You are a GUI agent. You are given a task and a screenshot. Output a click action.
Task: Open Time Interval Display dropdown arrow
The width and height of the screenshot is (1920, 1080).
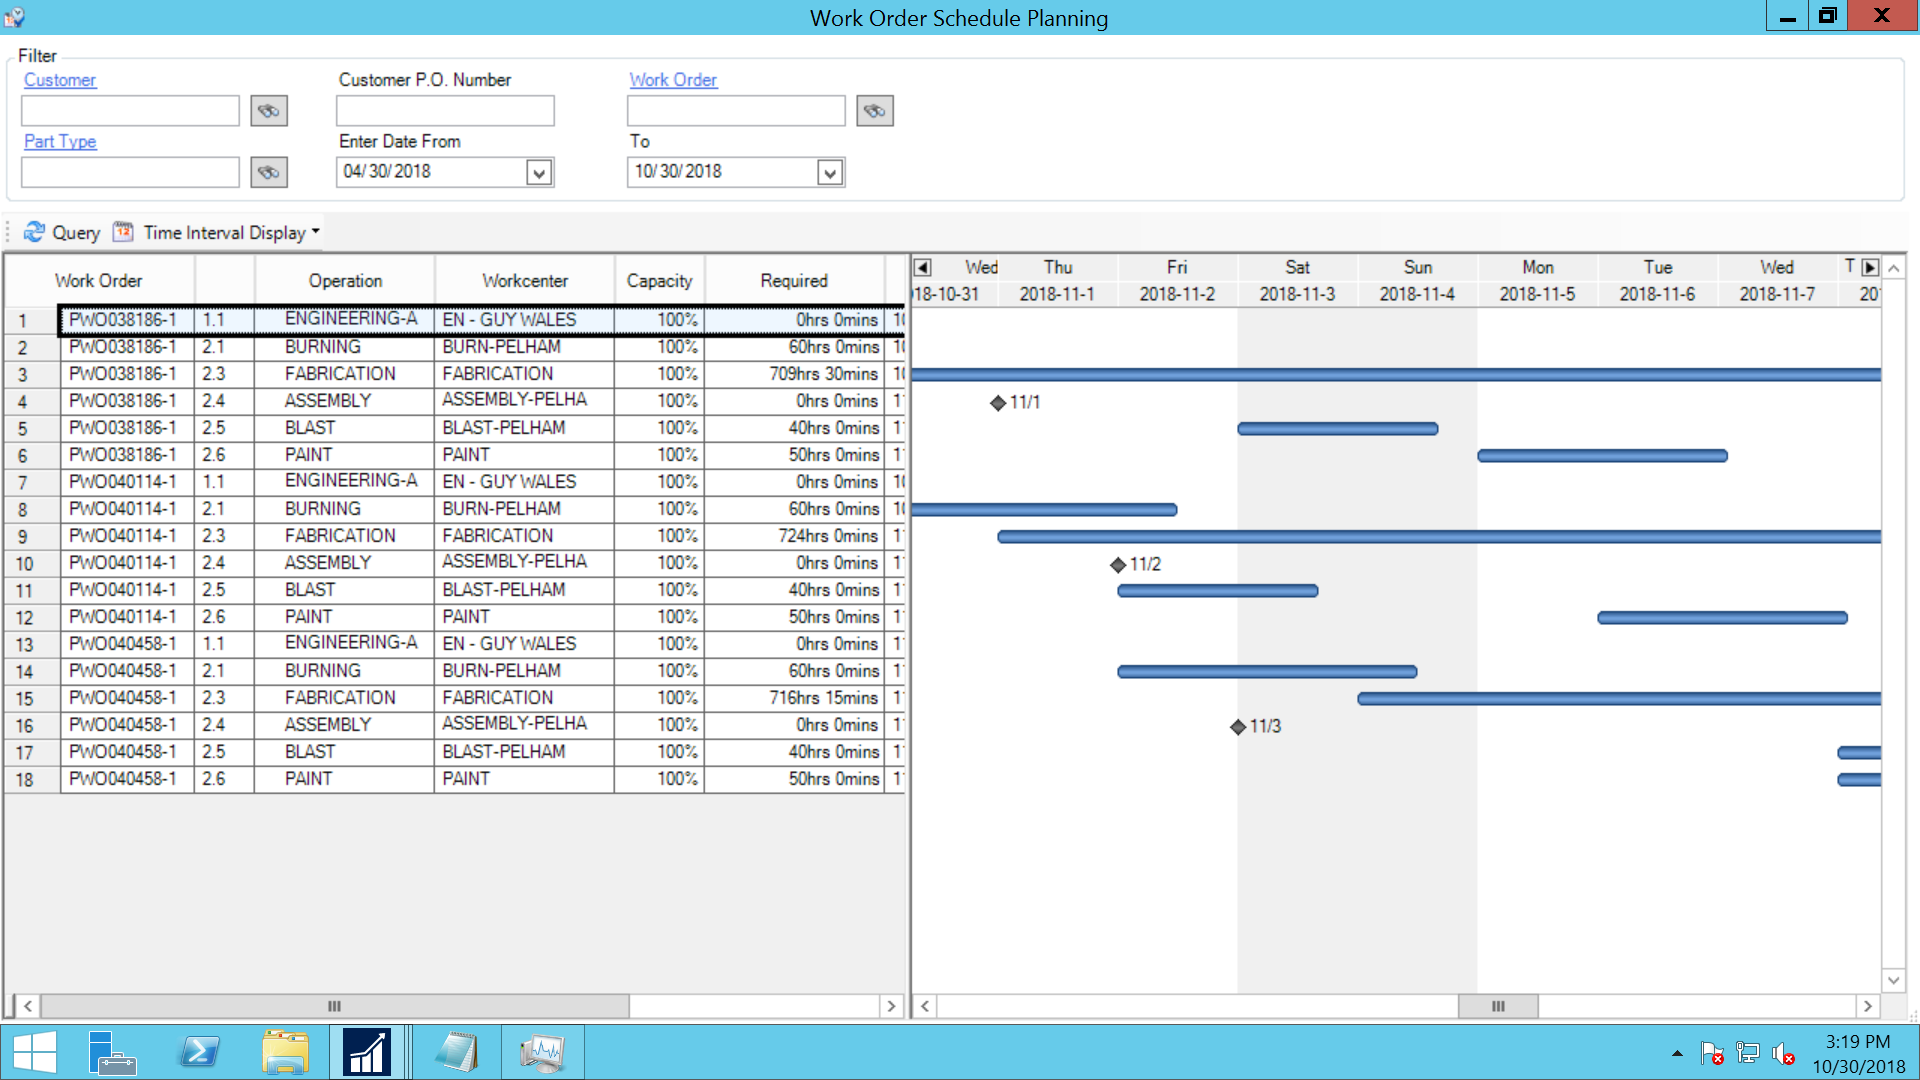[x=316, y=232]
